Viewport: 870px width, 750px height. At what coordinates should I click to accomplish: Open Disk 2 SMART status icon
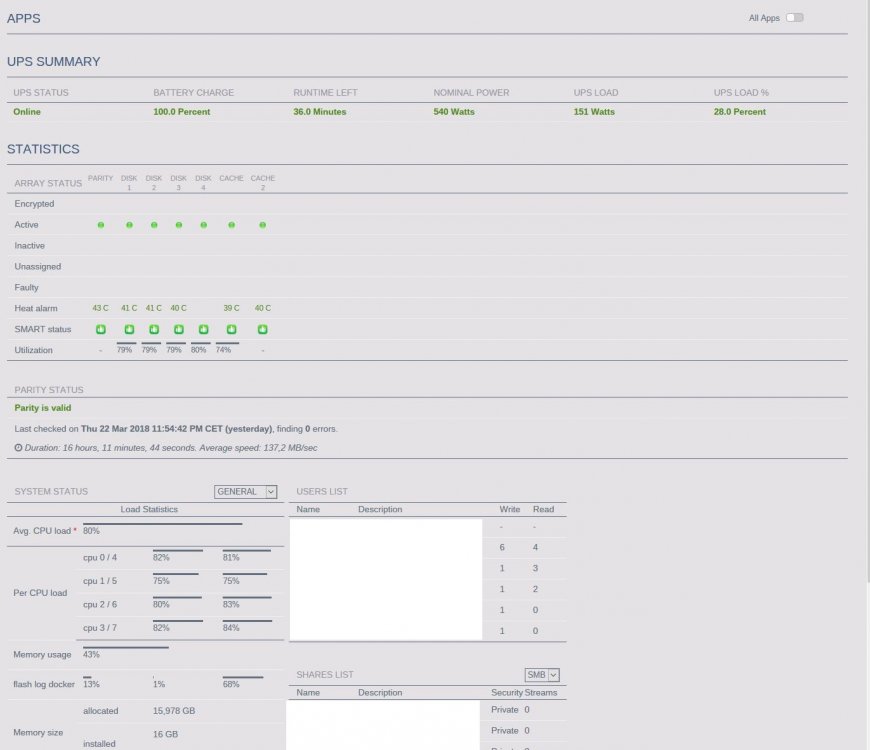click(154, 329)
